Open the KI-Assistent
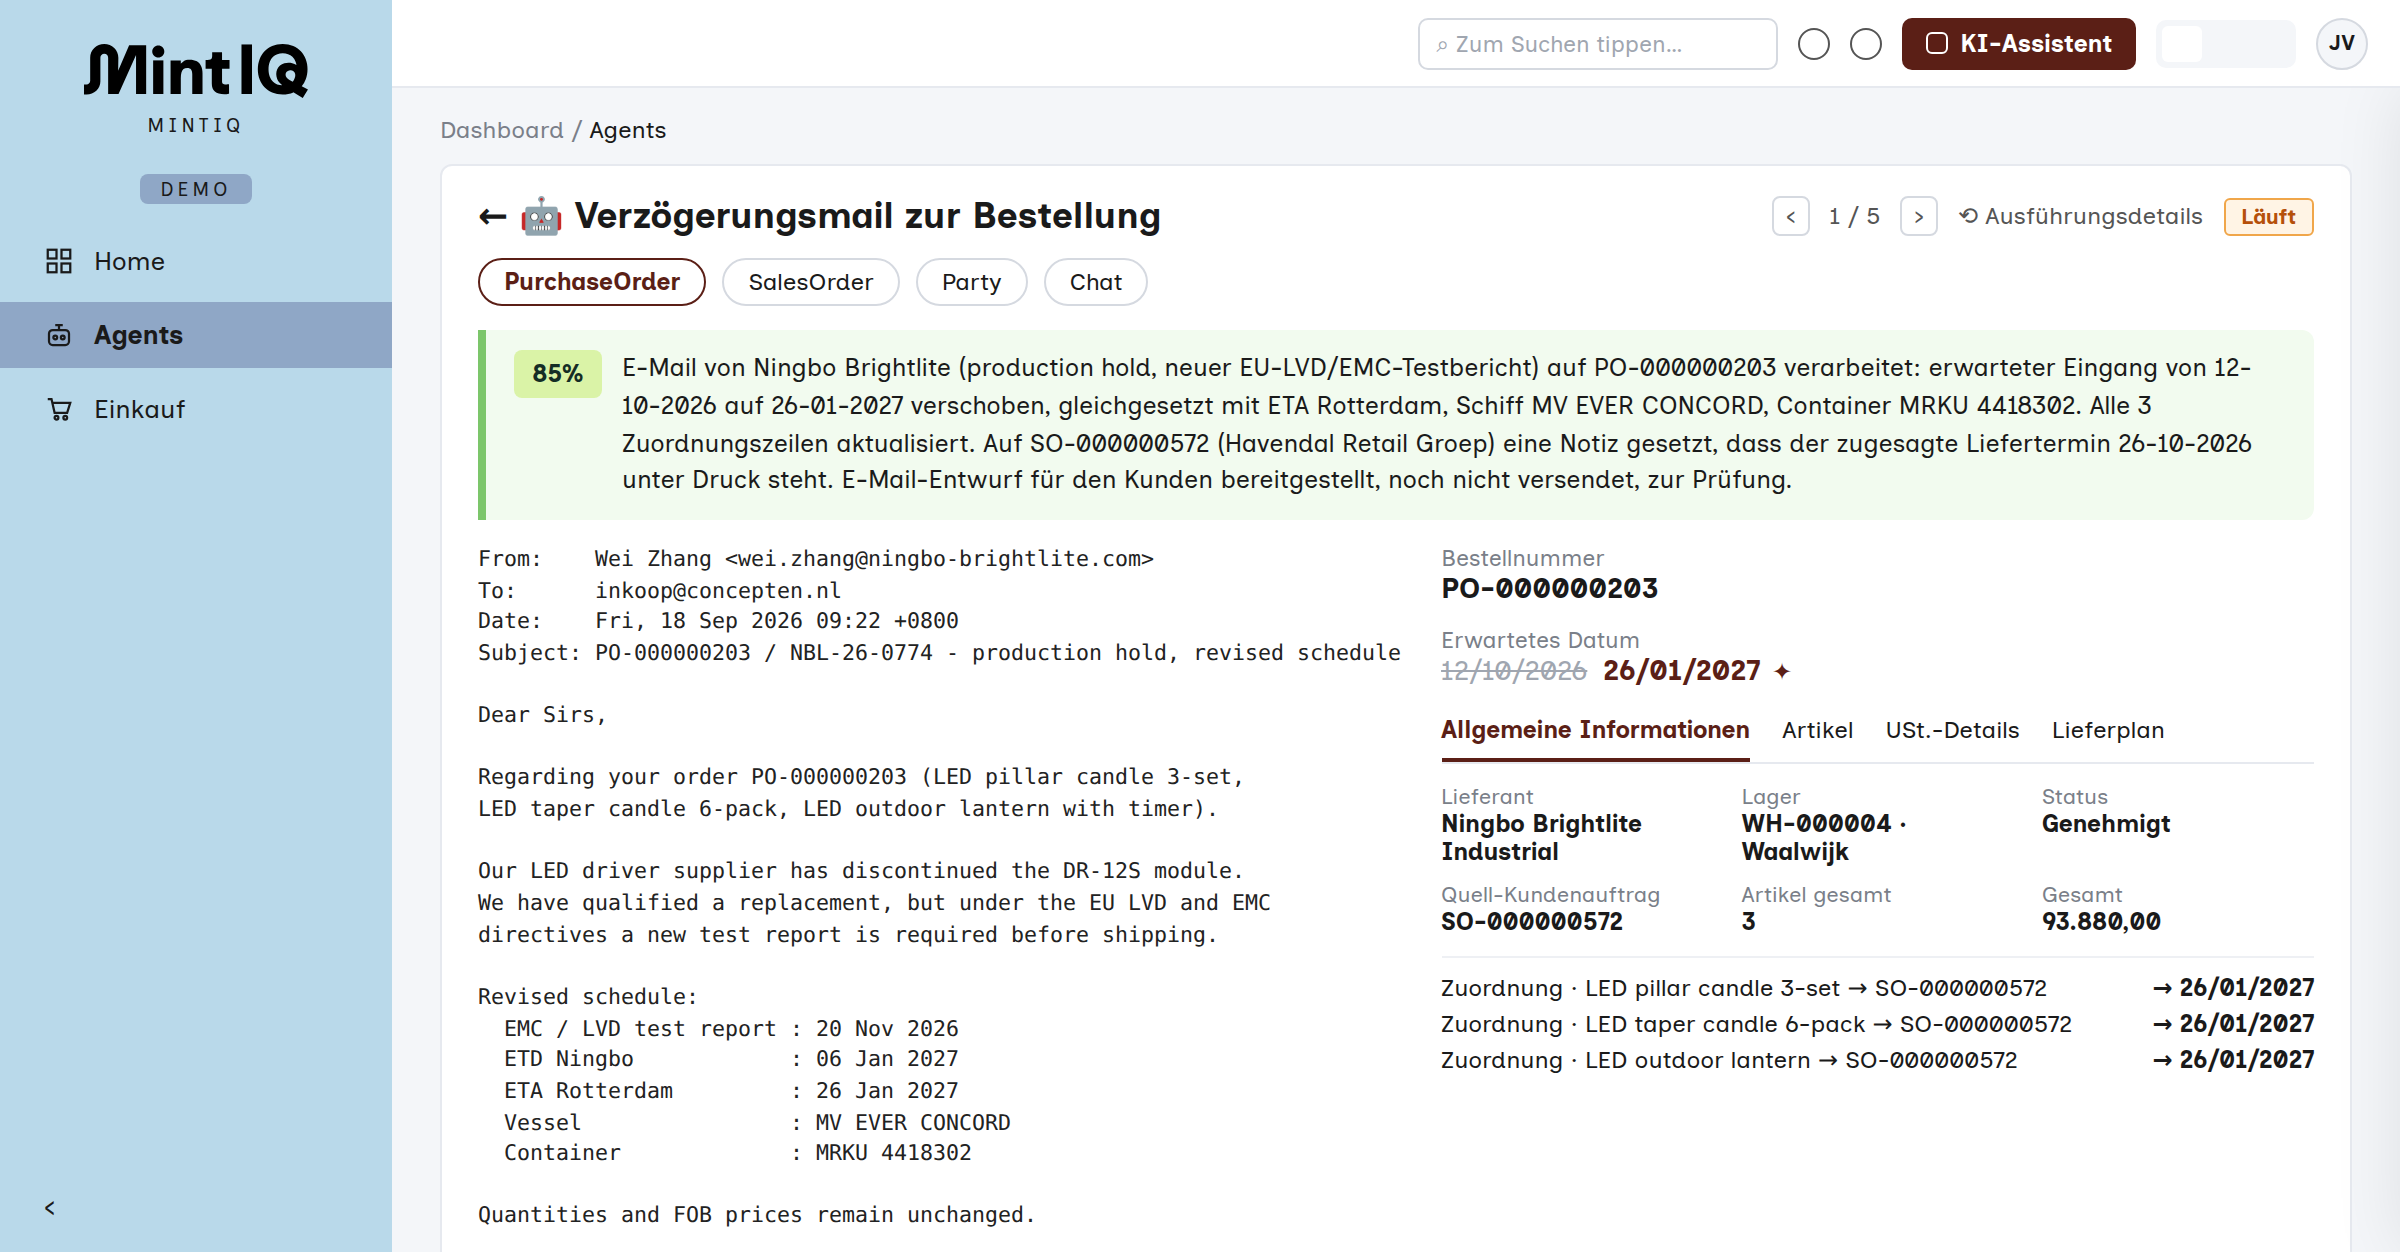The image size is (2400, 1252). pyautogui.click(x=2018, y=44)
